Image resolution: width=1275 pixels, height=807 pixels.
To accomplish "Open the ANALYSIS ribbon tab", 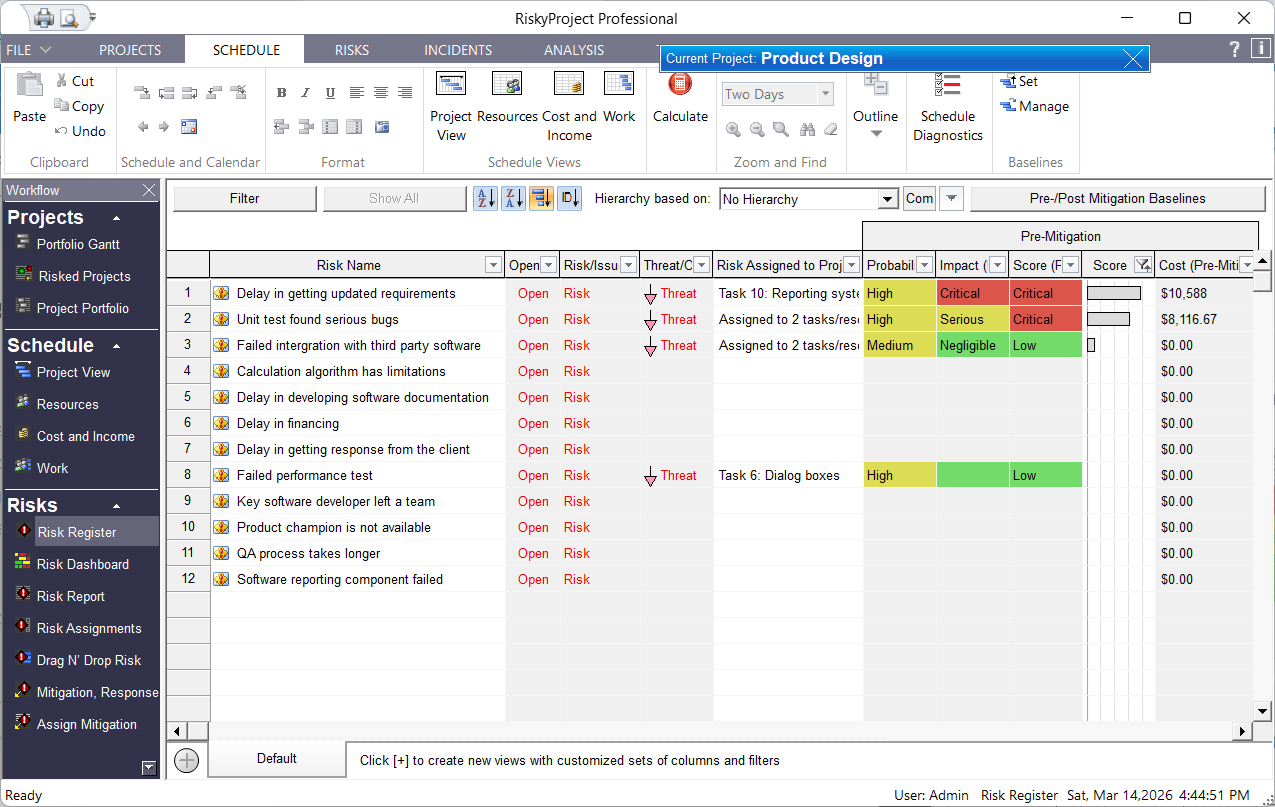I will pyautogui.click(x=574, y=50).
